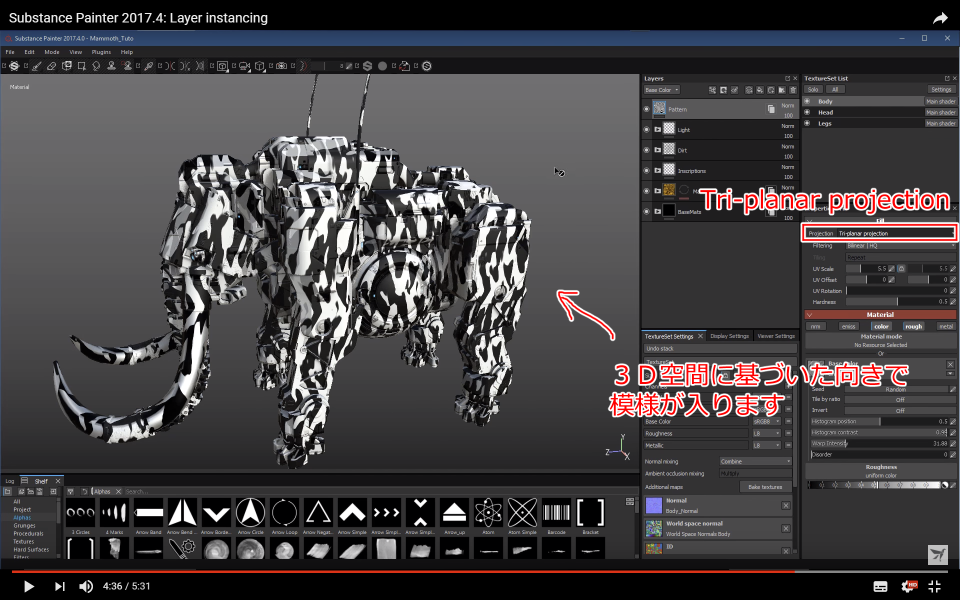The image size is (960, 600).
Task: Toggle visibility of Body texture set
Action: click(807, 101)
